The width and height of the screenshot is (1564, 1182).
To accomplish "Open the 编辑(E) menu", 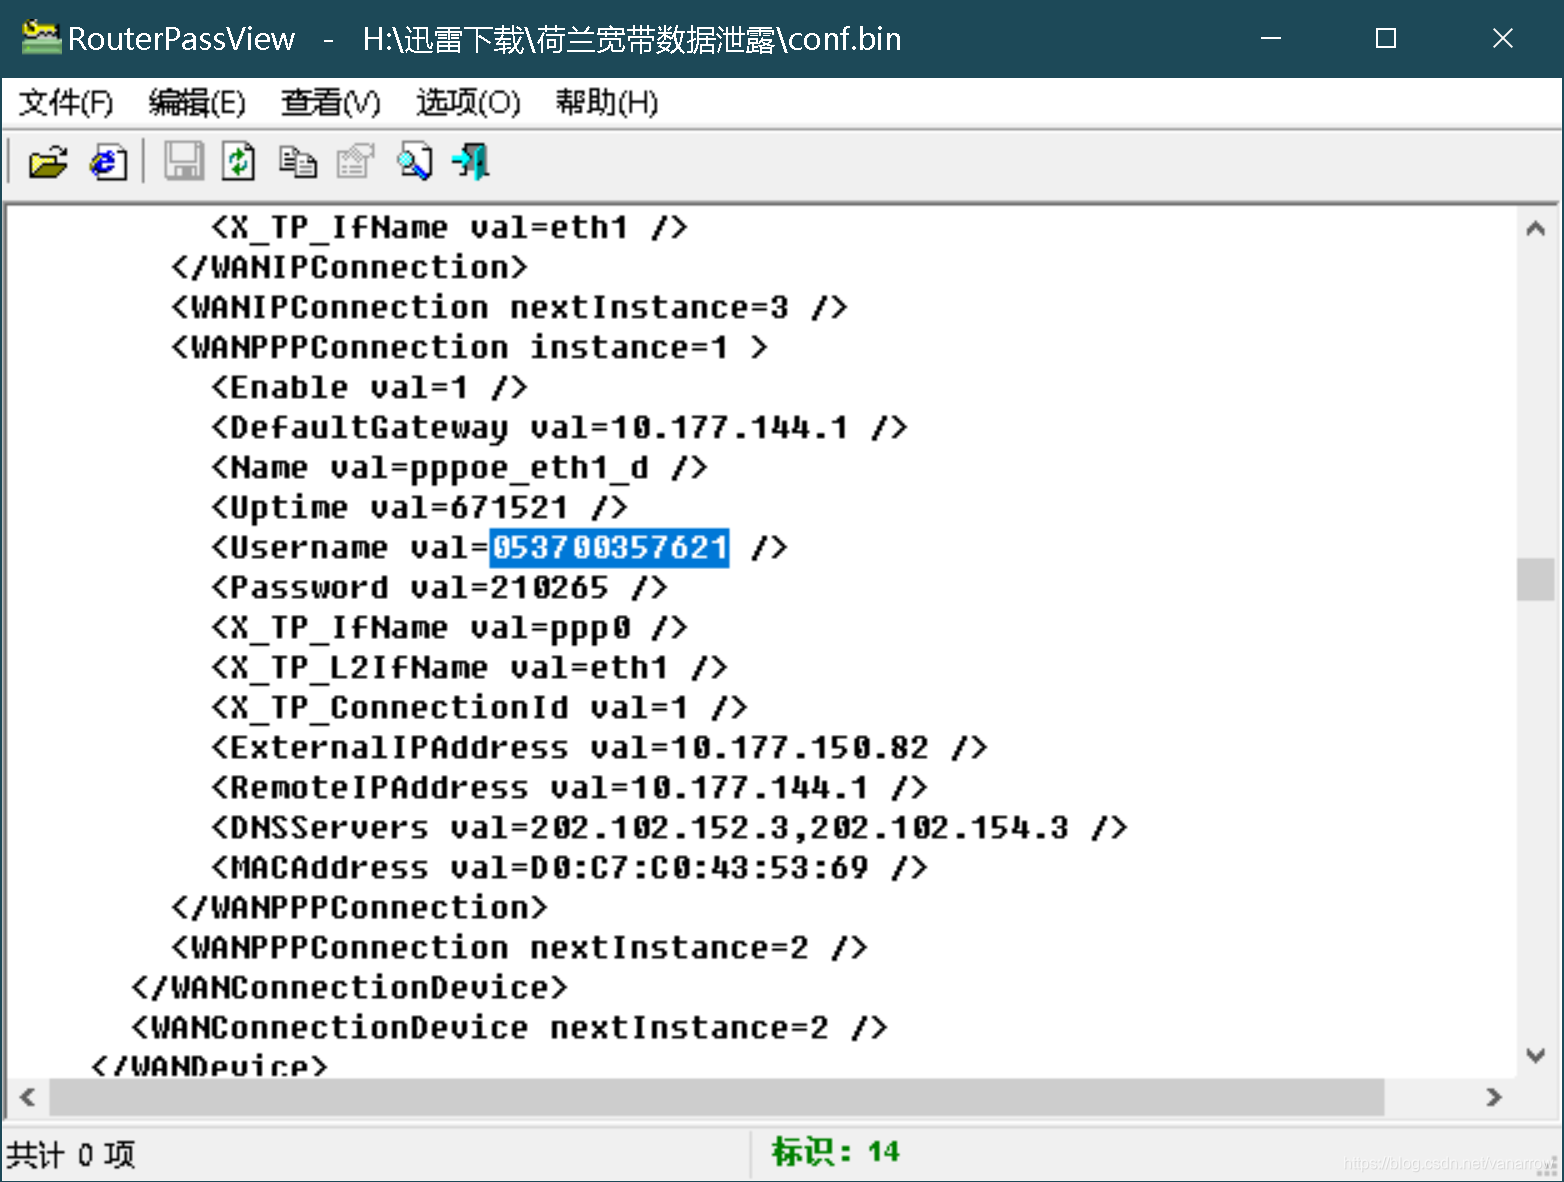I will (197, 102).
